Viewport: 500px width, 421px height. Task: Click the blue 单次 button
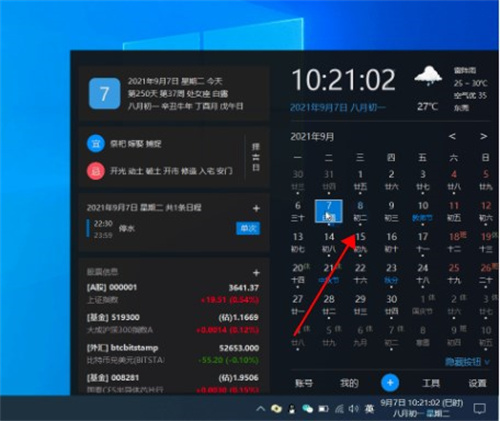(x=248, y=228)
